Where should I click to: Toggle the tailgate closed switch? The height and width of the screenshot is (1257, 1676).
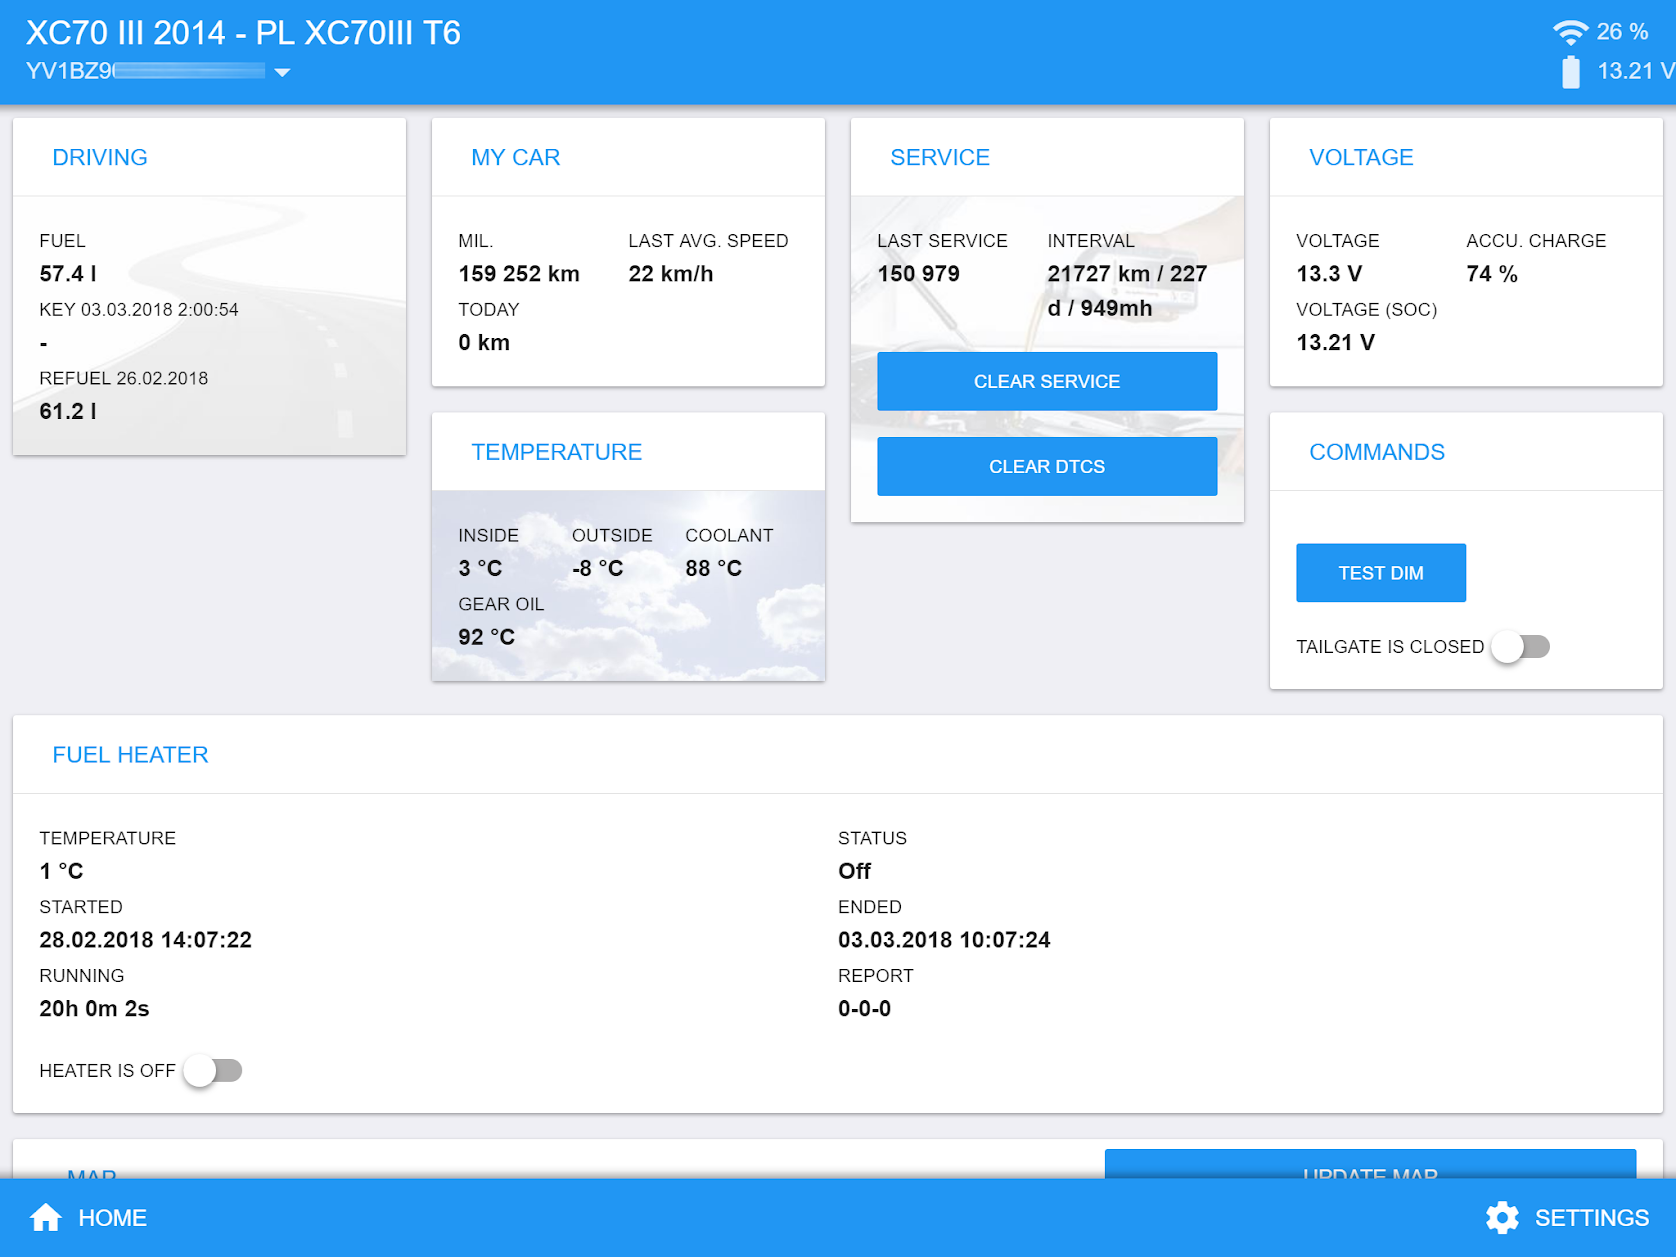click(1520, 647)
